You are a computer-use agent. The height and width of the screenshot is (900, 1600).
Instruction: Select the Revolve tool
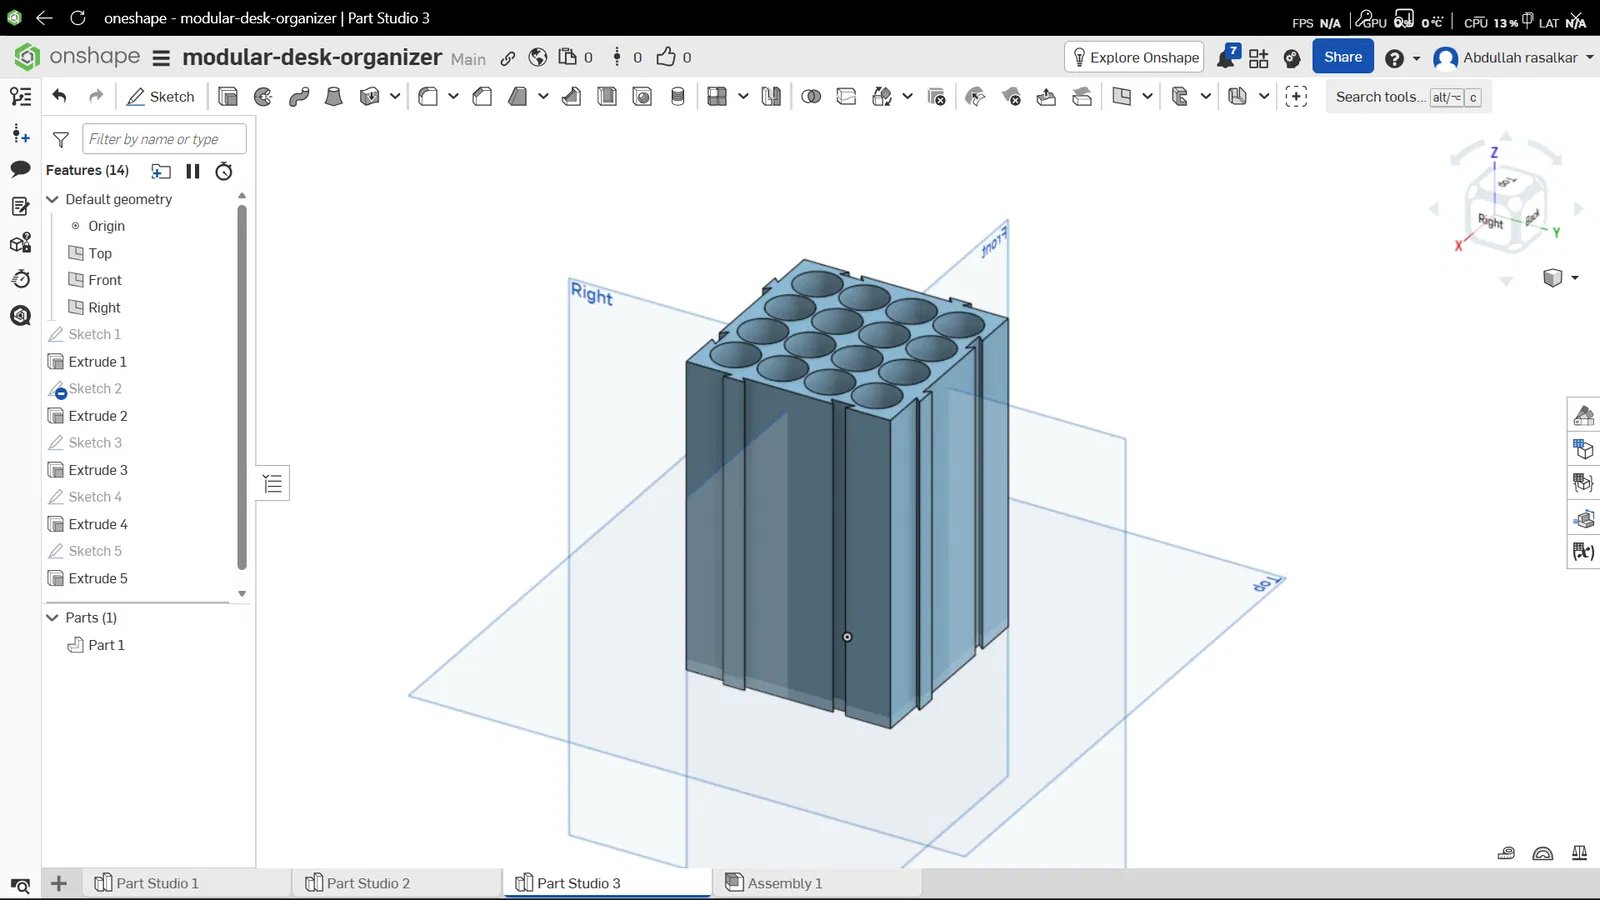pos(264,97)
